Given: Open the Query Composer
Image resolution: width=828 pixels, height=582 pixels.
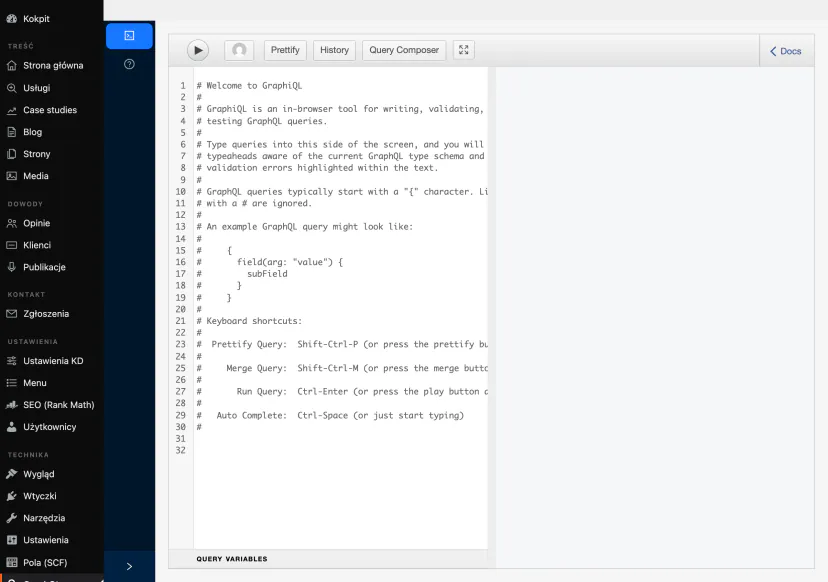Looking at the screenshot, I should tap(404, 50).
